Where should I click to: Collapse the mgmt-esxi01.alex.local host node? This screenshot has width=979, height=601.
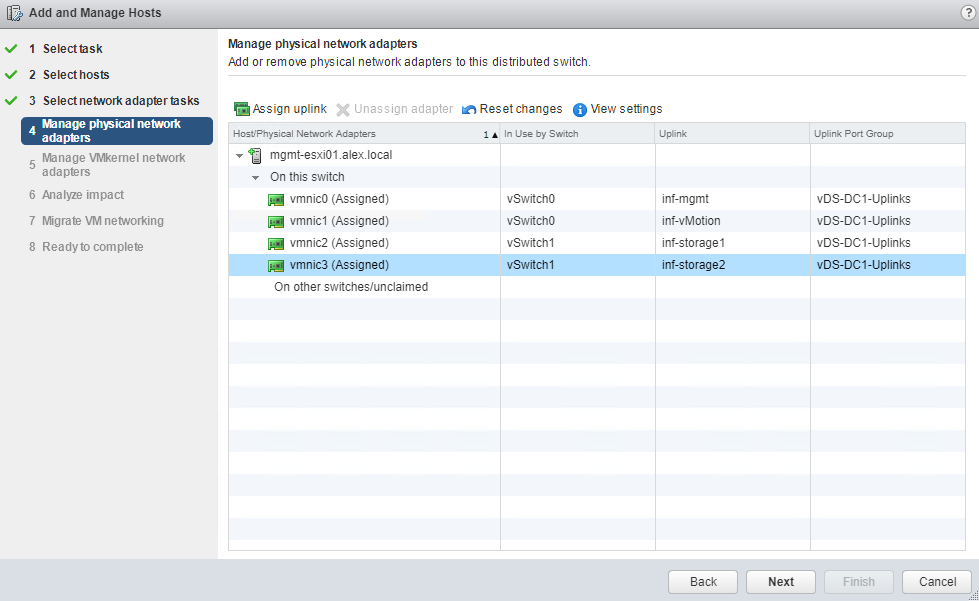(x=240, y=156)
